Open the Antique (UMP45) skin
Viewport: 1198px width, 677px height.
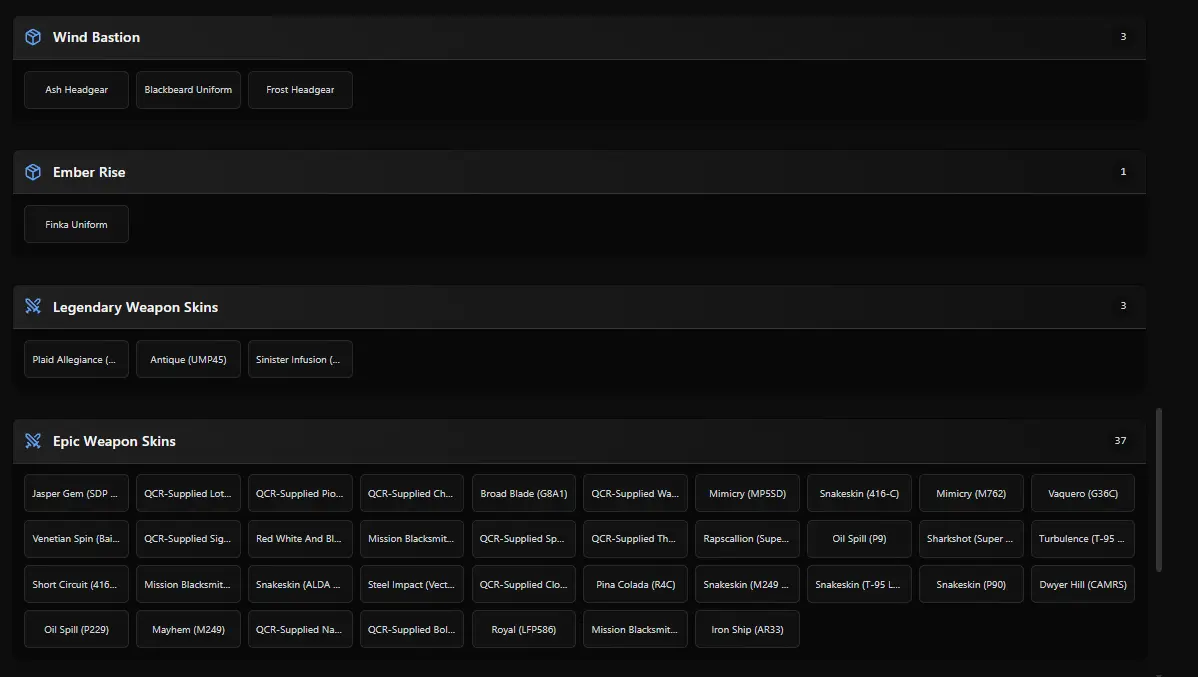pos(188,360)
